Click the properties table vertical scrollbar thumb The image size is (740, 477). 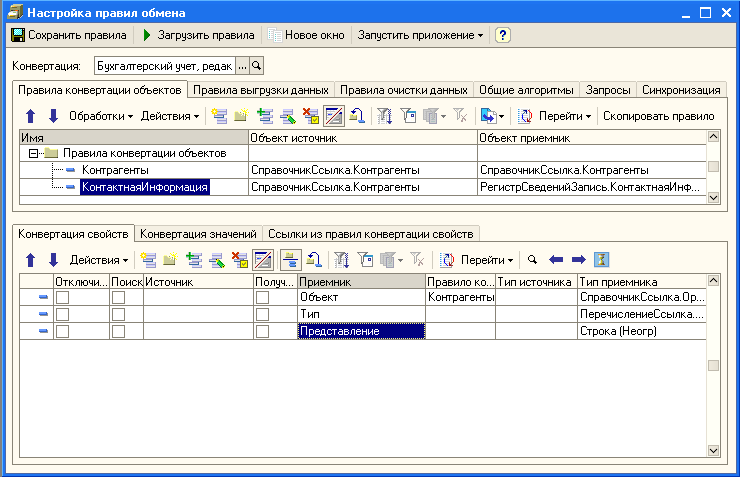(x=713, y=366)
